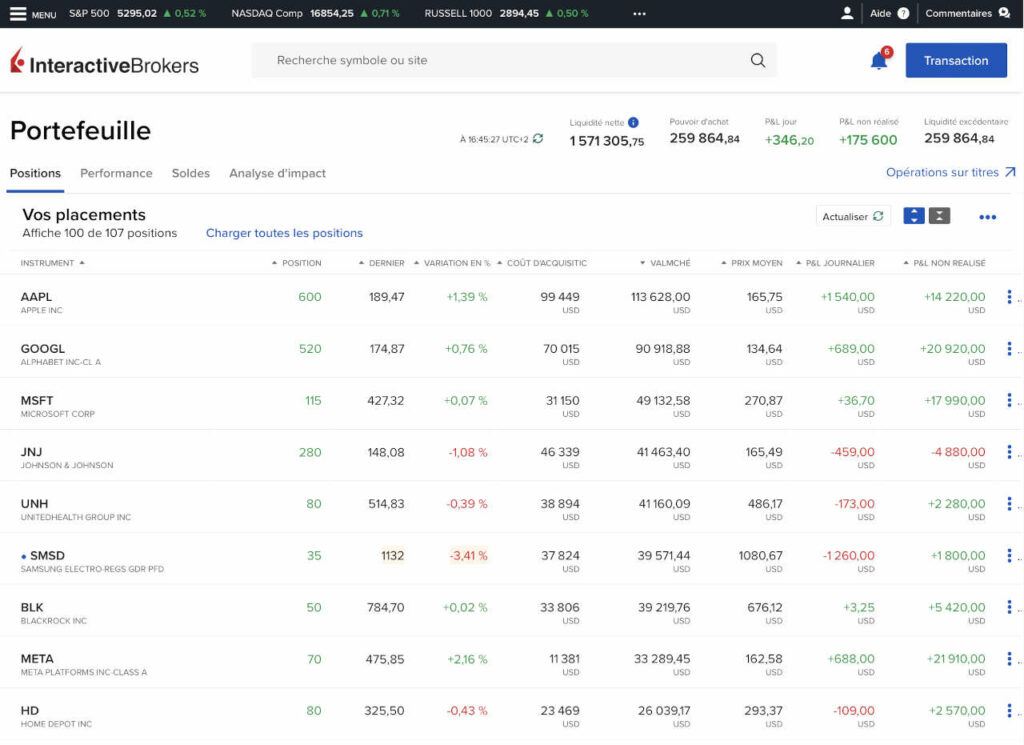Viewport: 1024px width, 745px height.
Task: Open the META row actions menu
Action: [1009, 659]
